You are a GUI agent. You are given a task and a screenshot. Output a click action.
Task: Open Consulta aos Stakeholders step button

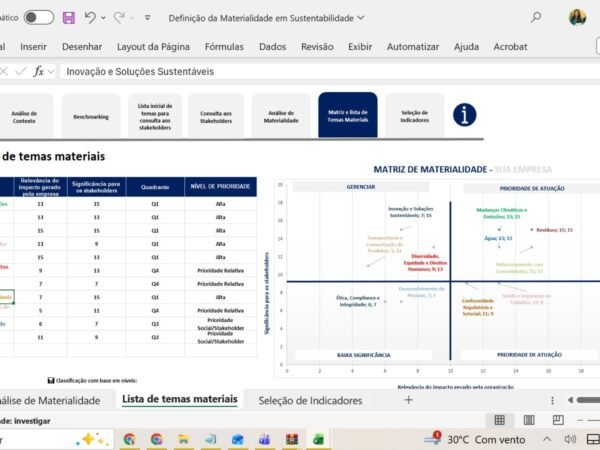click(216, 116)
